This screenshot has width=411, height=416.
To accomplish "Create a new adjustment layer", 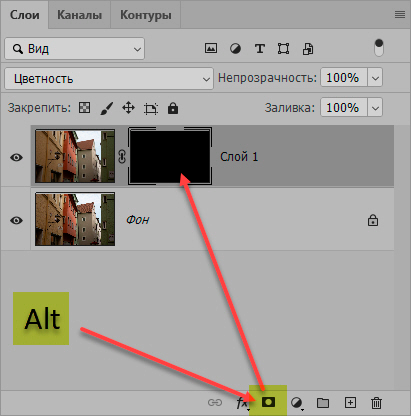I will click(297, 403).
